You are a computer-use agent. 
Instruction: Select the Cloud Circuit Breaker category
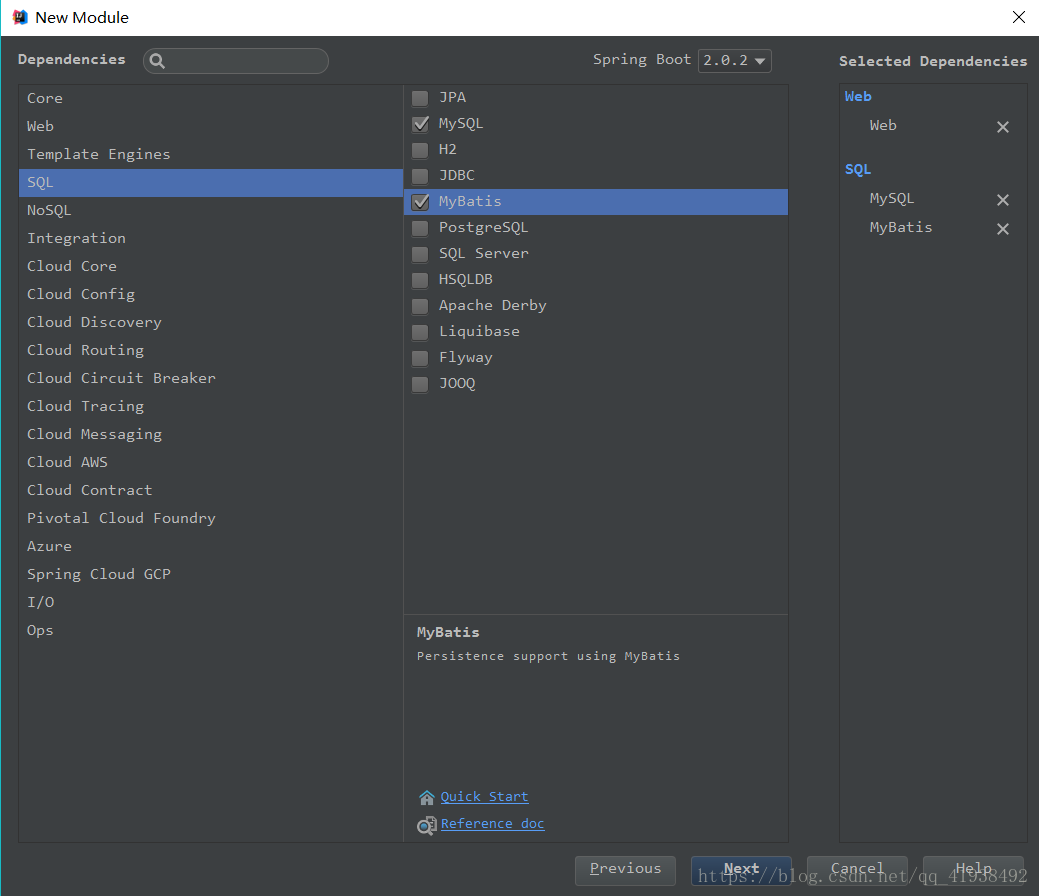(211, 378)
